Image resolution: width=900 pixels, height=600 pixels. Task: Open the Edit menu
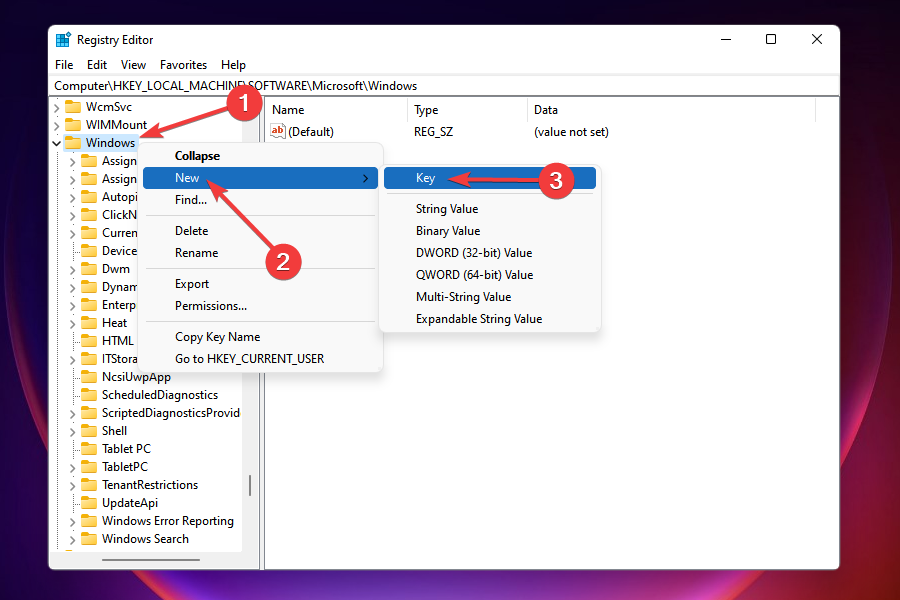click(97, 65)
